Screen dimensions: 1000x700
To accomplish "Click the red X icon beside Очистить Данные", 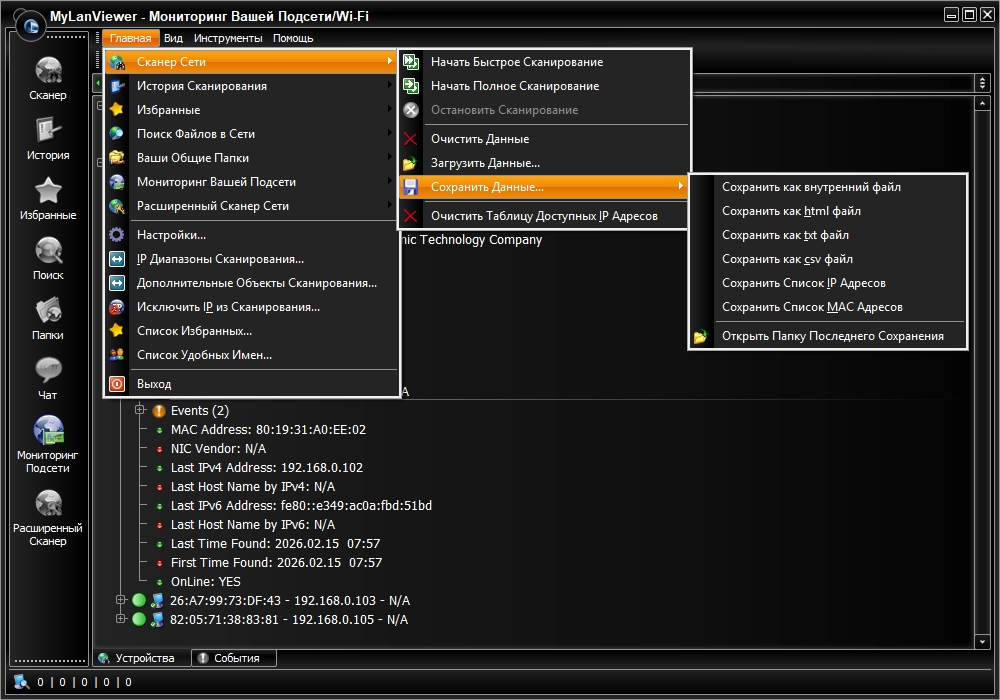I will click(x=411, y=139).
